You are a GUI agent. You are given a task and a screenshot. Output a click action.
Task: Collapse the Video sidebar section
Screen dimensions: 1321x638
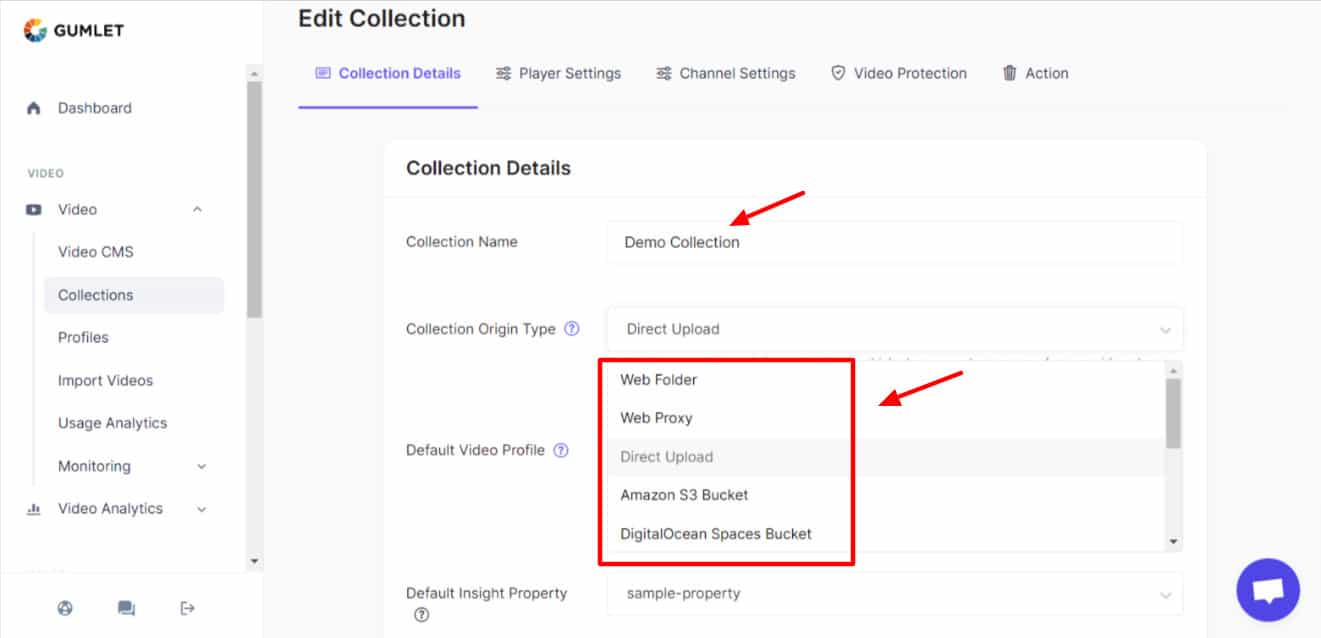point(197,210)
